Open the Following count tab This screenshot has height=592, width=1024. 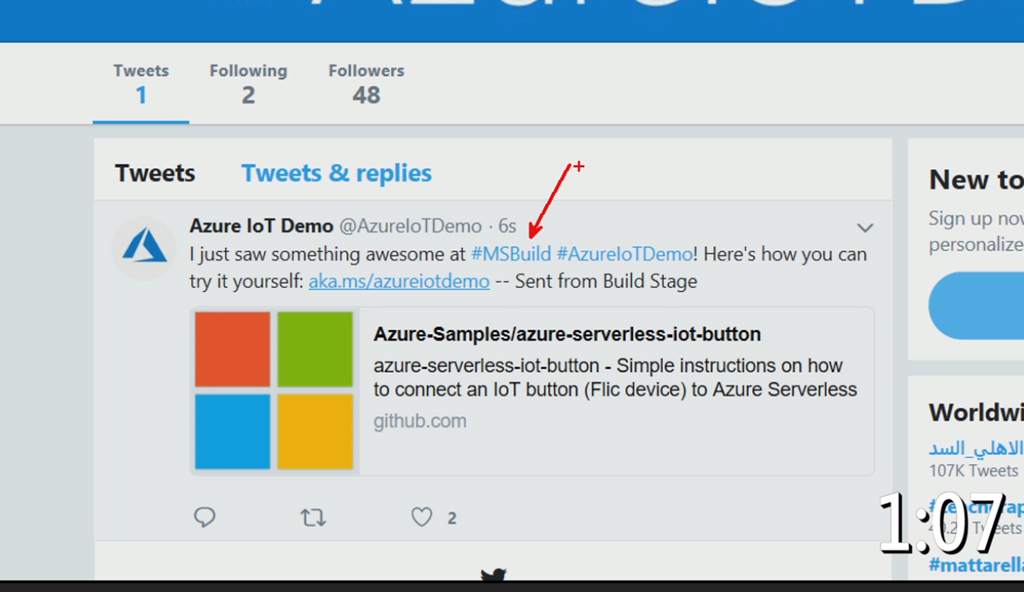point(248,84)
